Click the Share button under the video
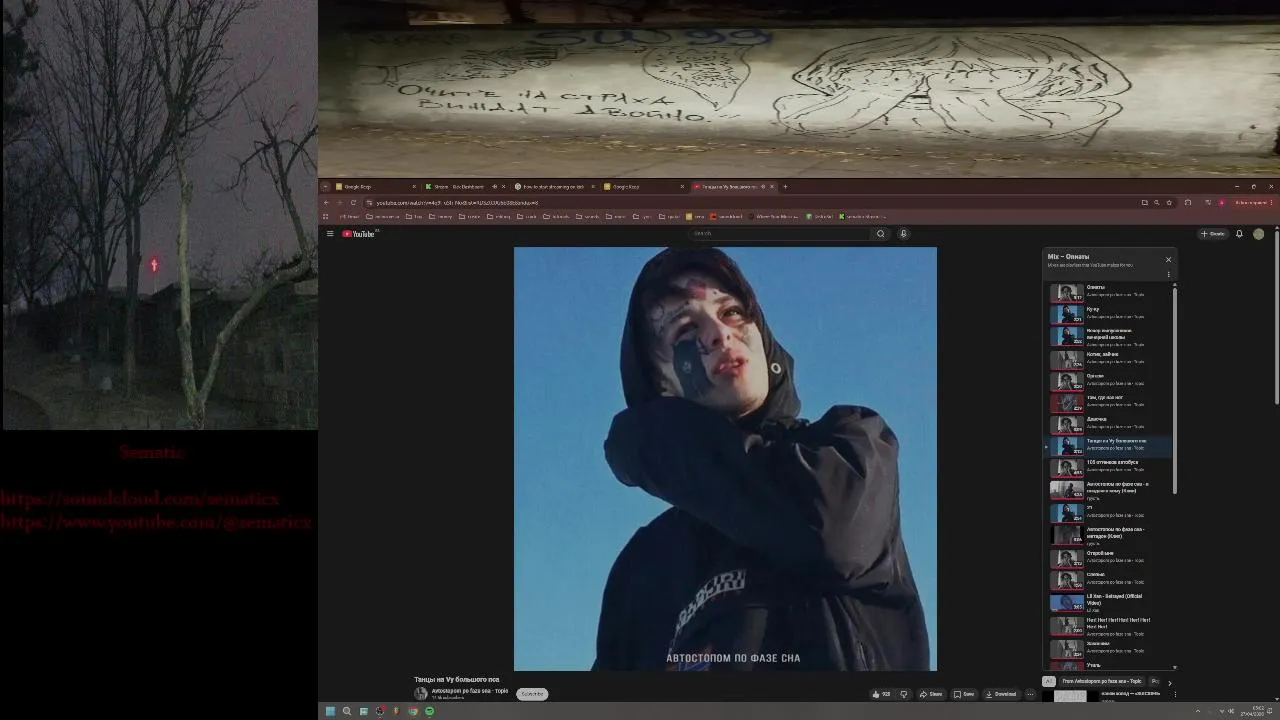 [931, 694]
